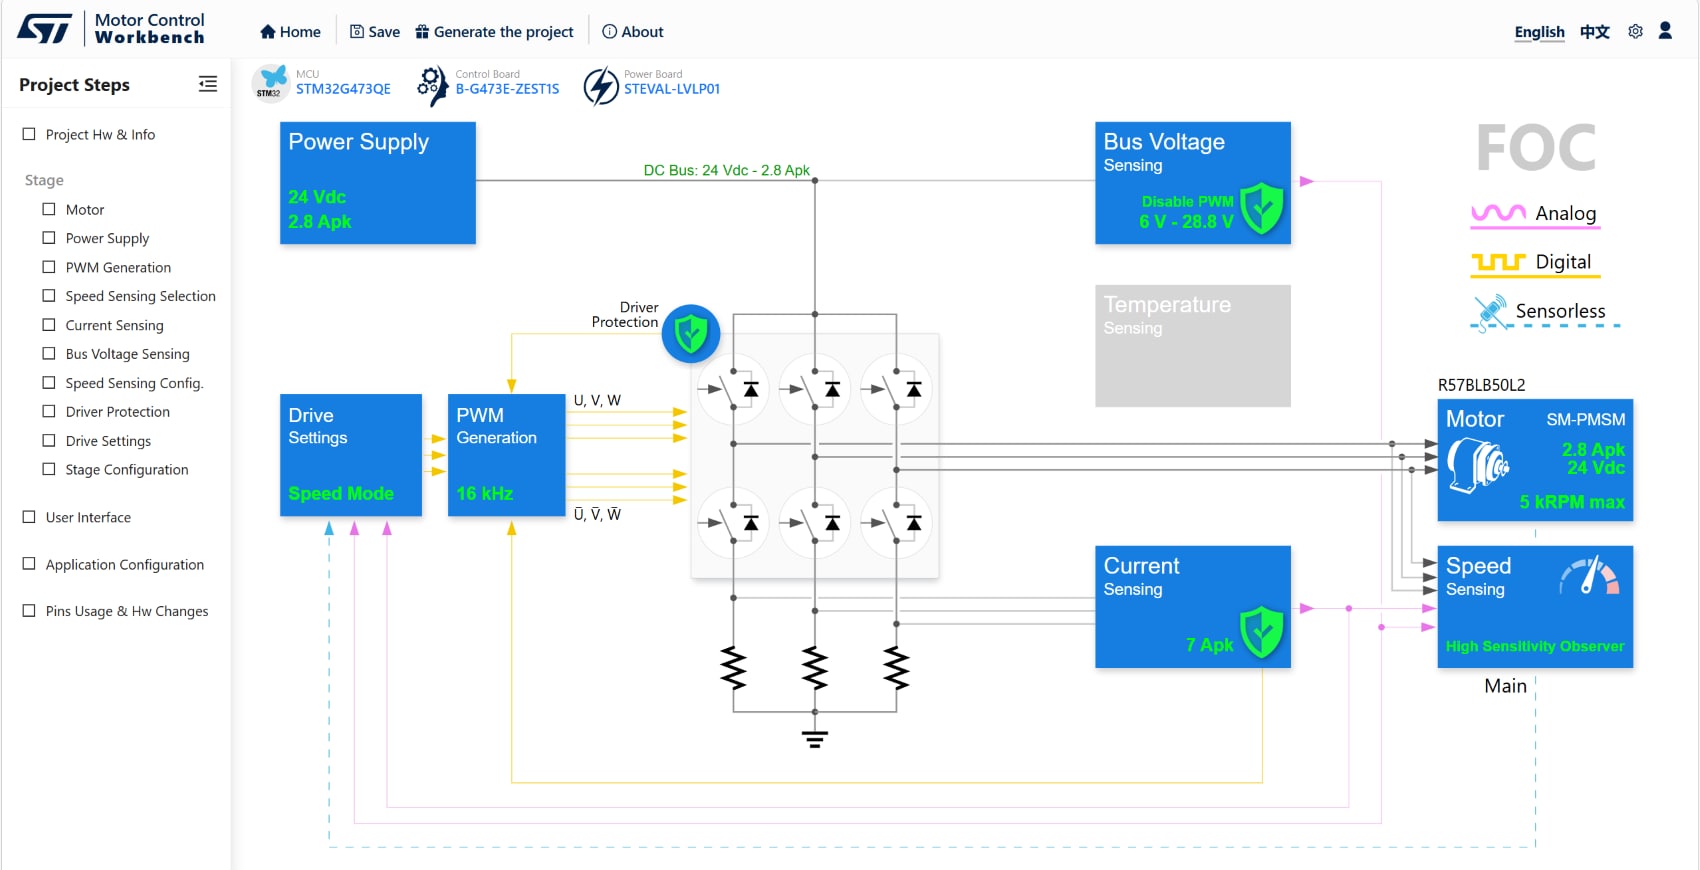Click the leftmost shunt resistor symbol
Screen dimensions: 1700x870
(733, 667)
